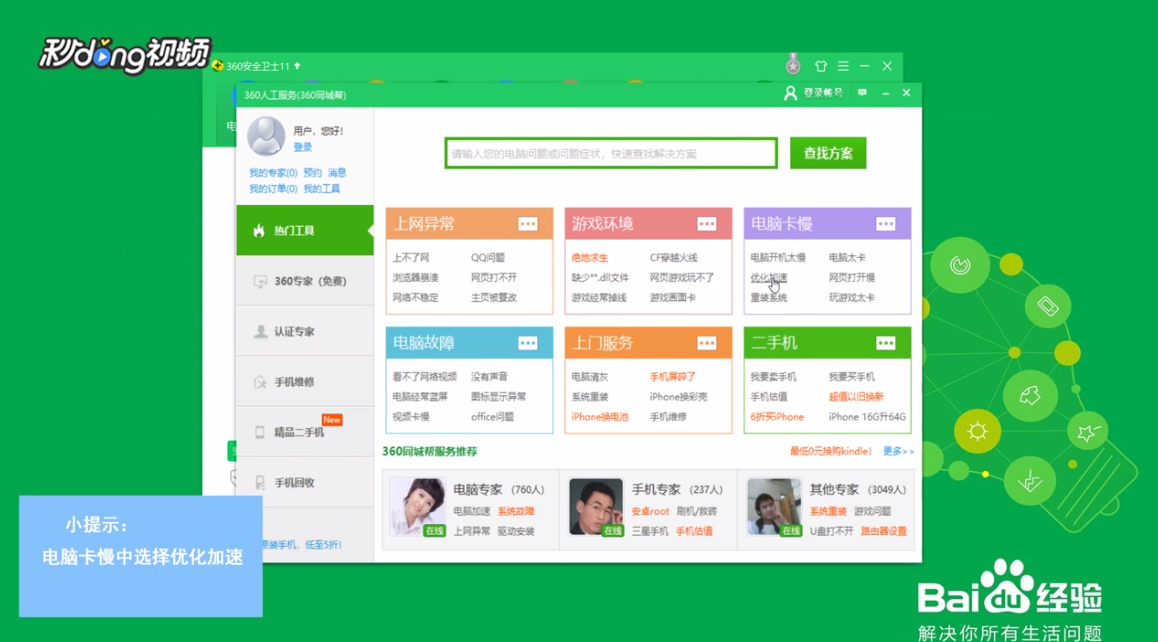Select 电脑开机太慢 option
The image size is (1158, 642).
[778, 258]
